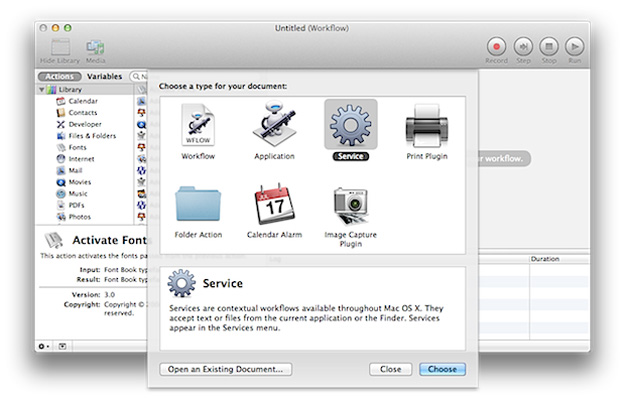This screenshot has width=625, height=400.
Task: Click the Choose button
Action: point(442,369)
